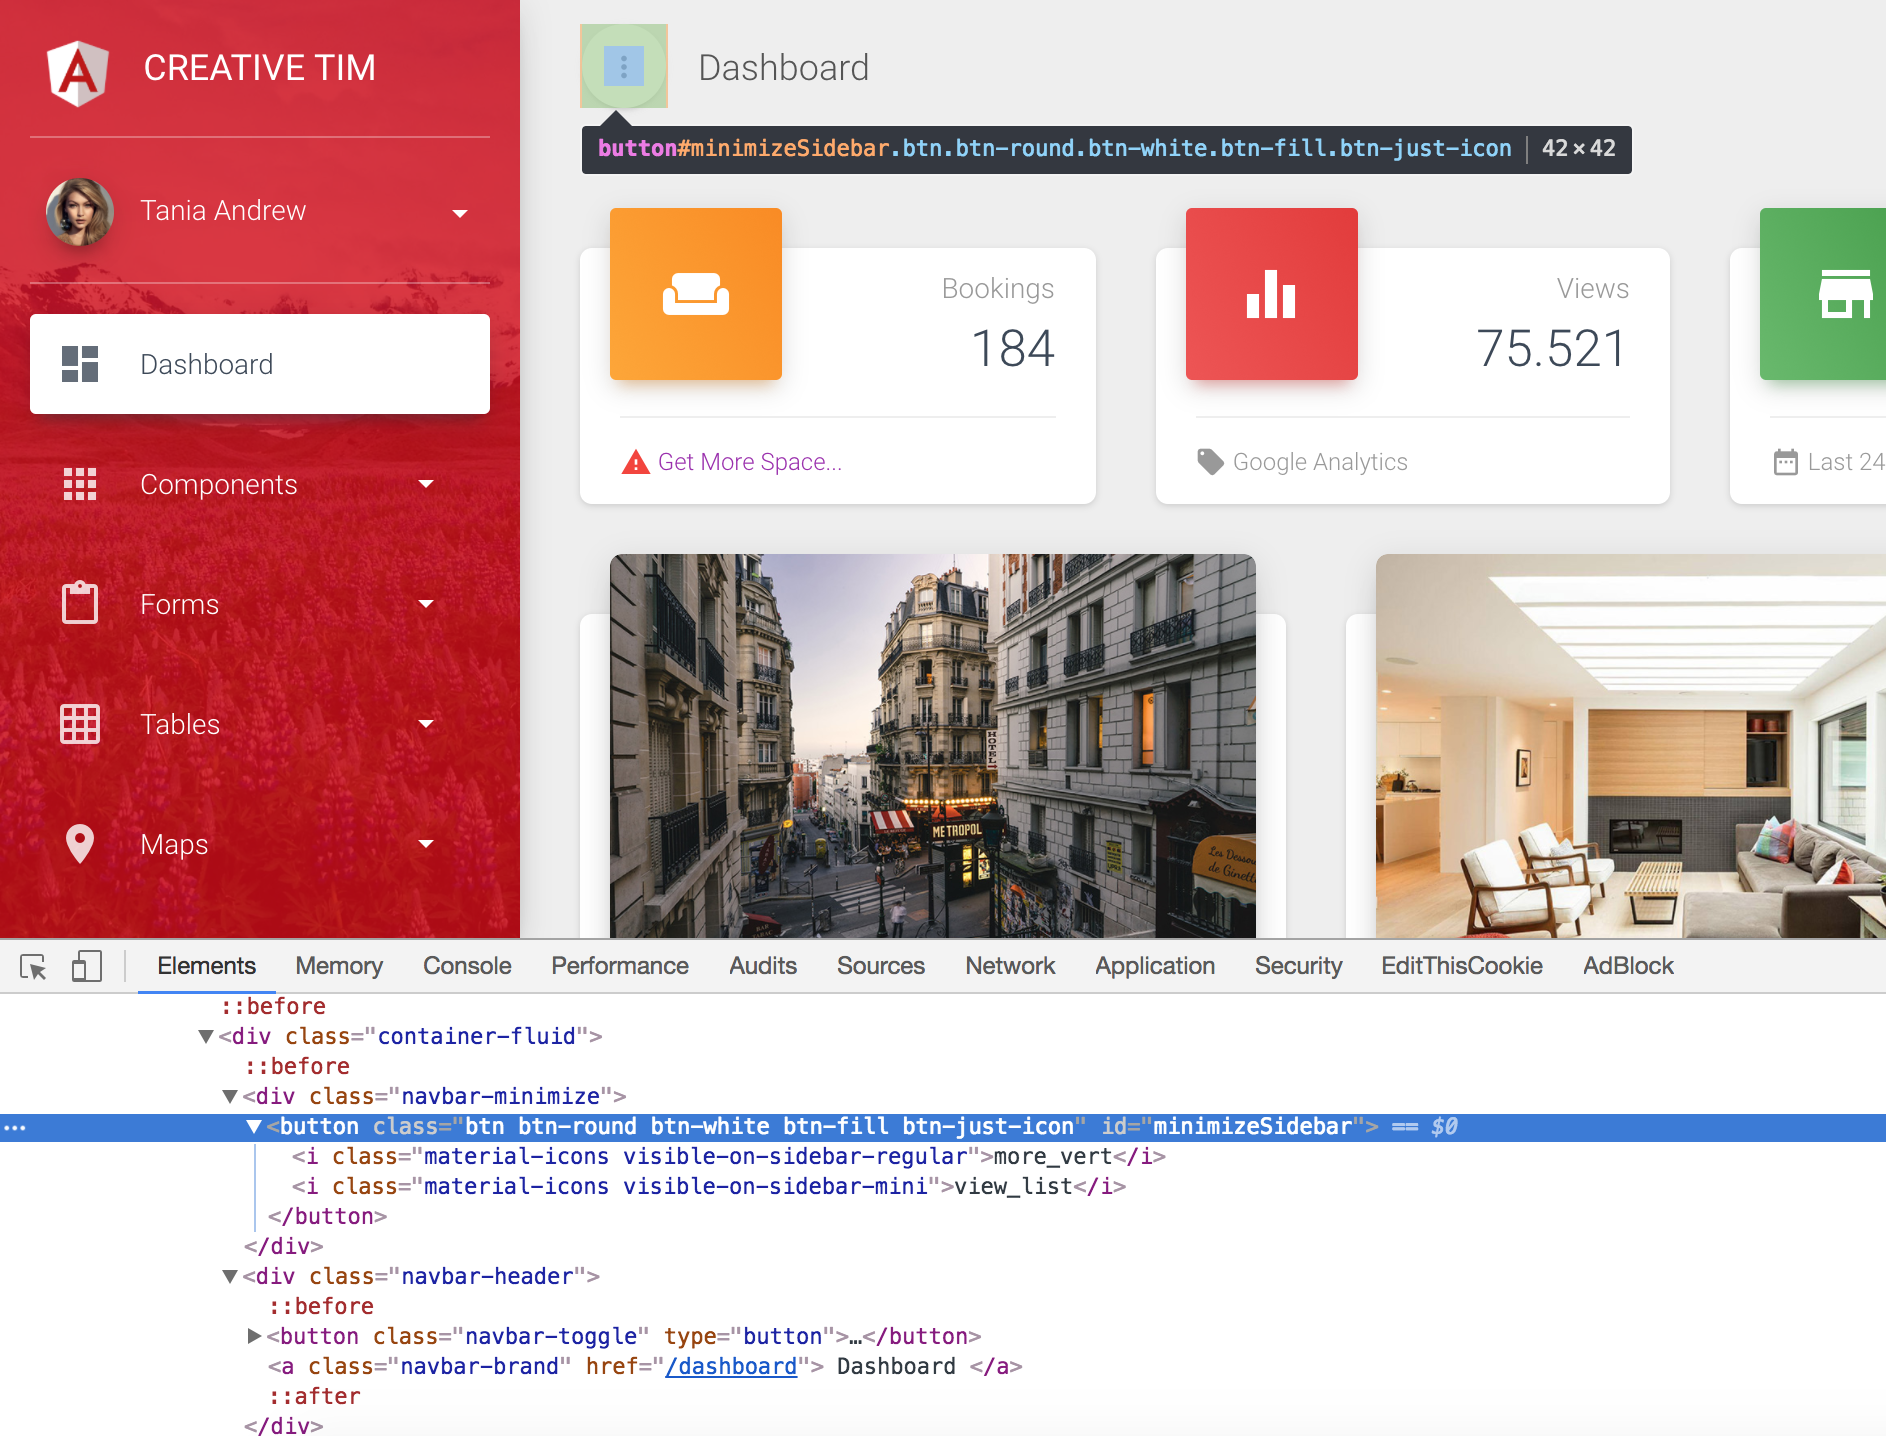Image resolution: width=1886 pixels, height=1436 pixels.
Task: Click the Google Analytics tag icon
Action: click(x=1211, y=461)
